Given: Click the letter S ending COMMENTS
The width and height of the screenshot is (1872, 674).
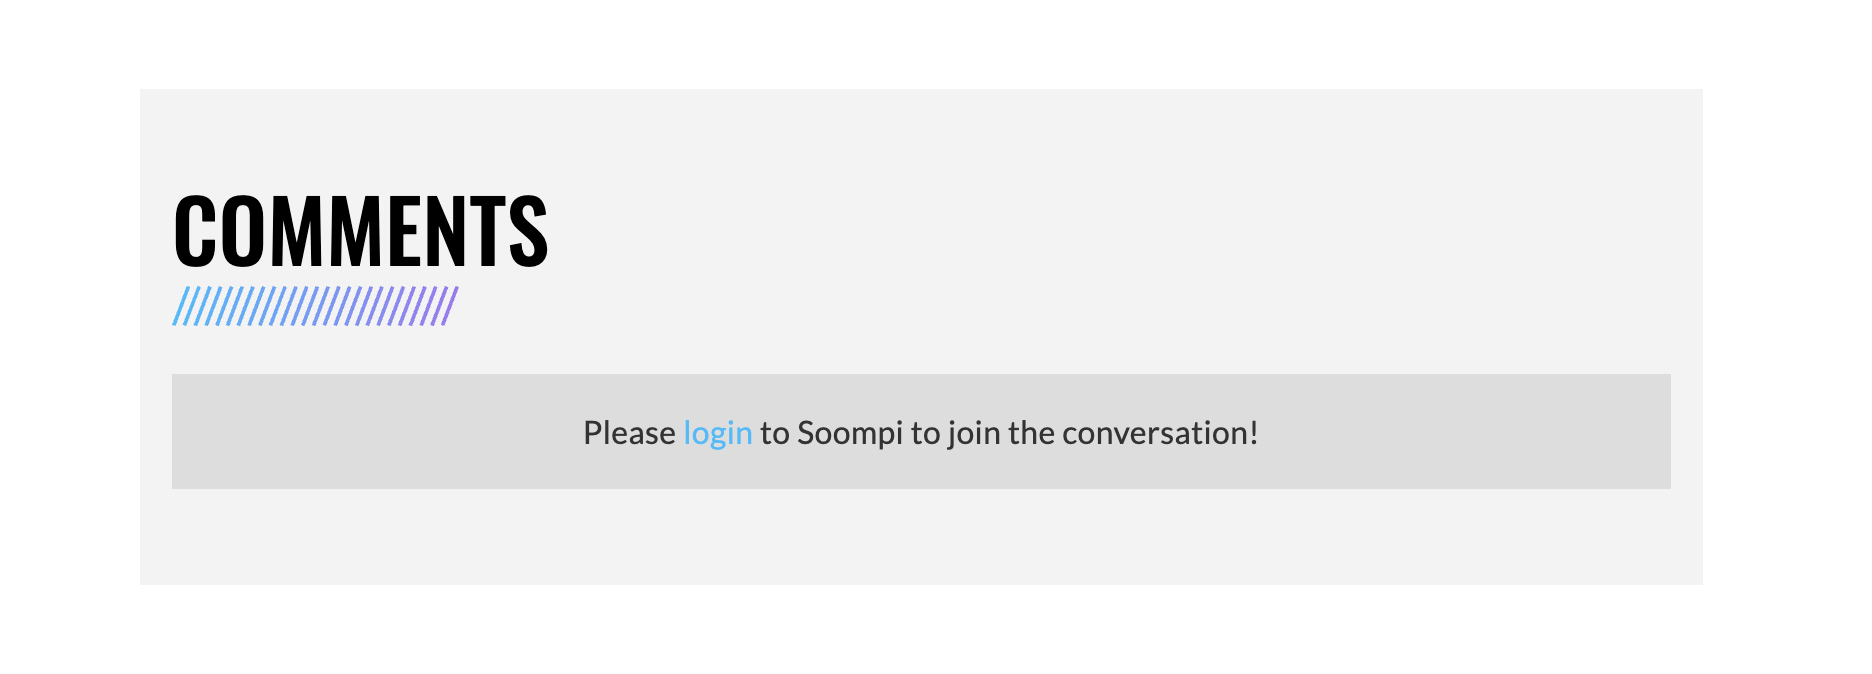Looking at the screenshot, I should coord(528,231).
